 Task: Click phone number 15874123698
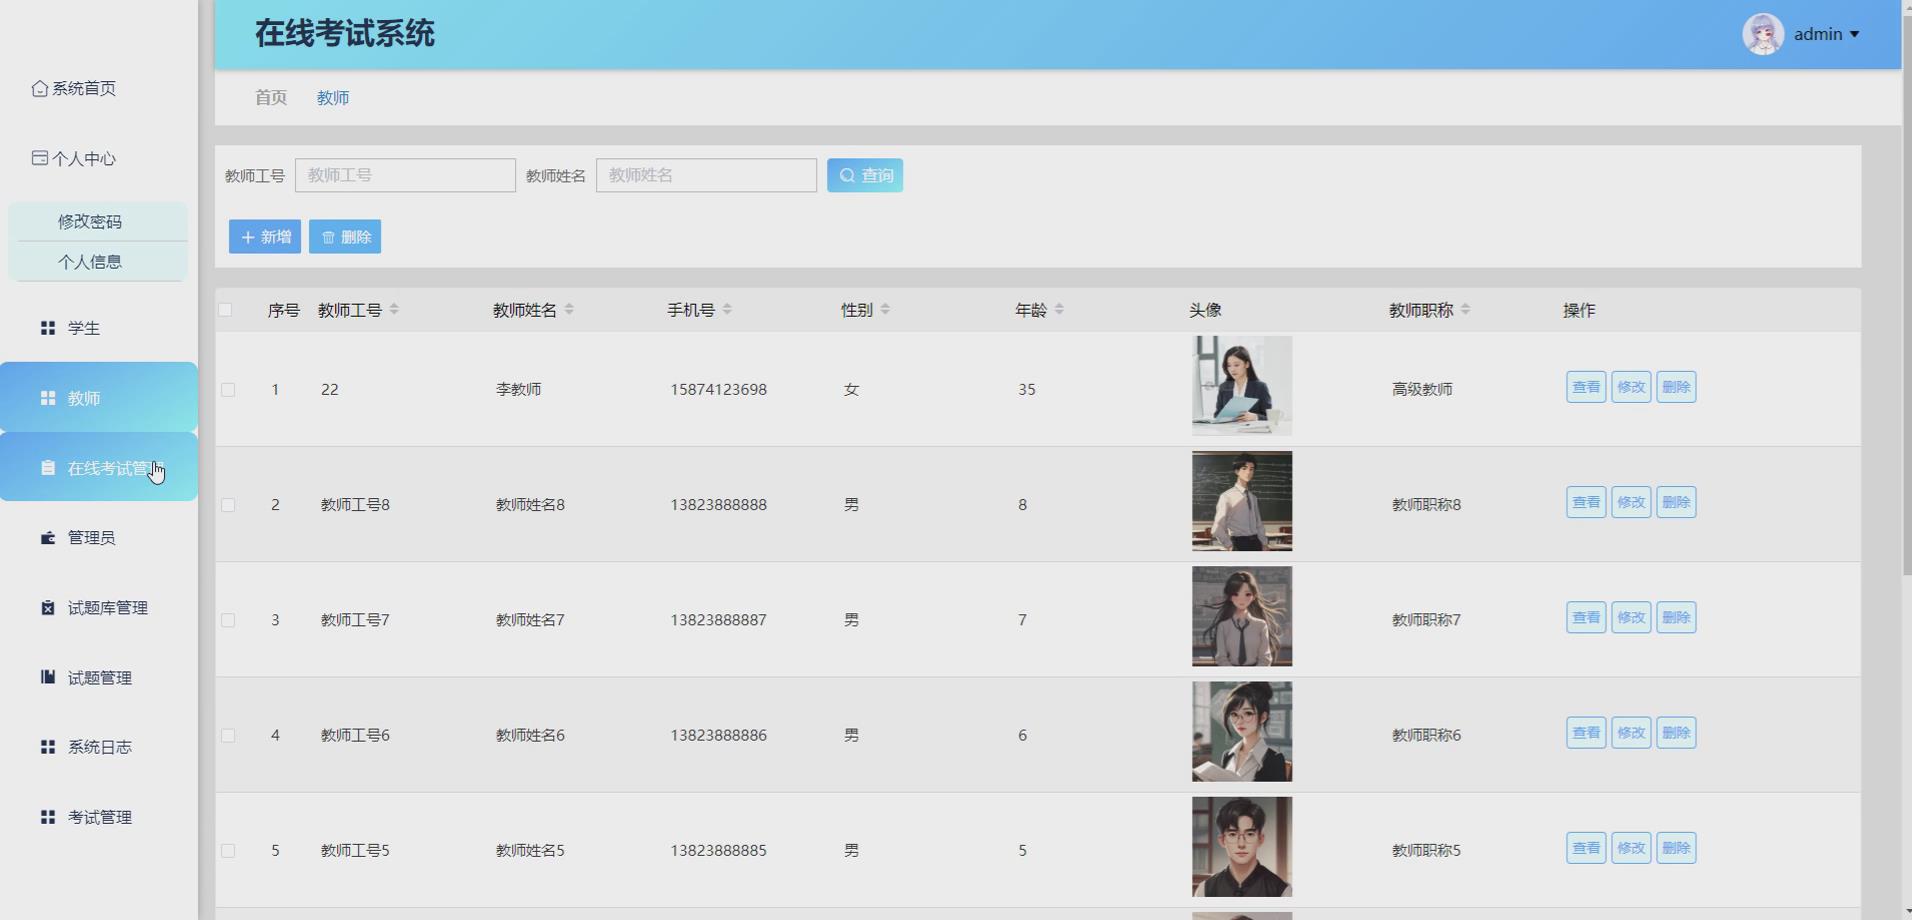[x=718, y=390]
